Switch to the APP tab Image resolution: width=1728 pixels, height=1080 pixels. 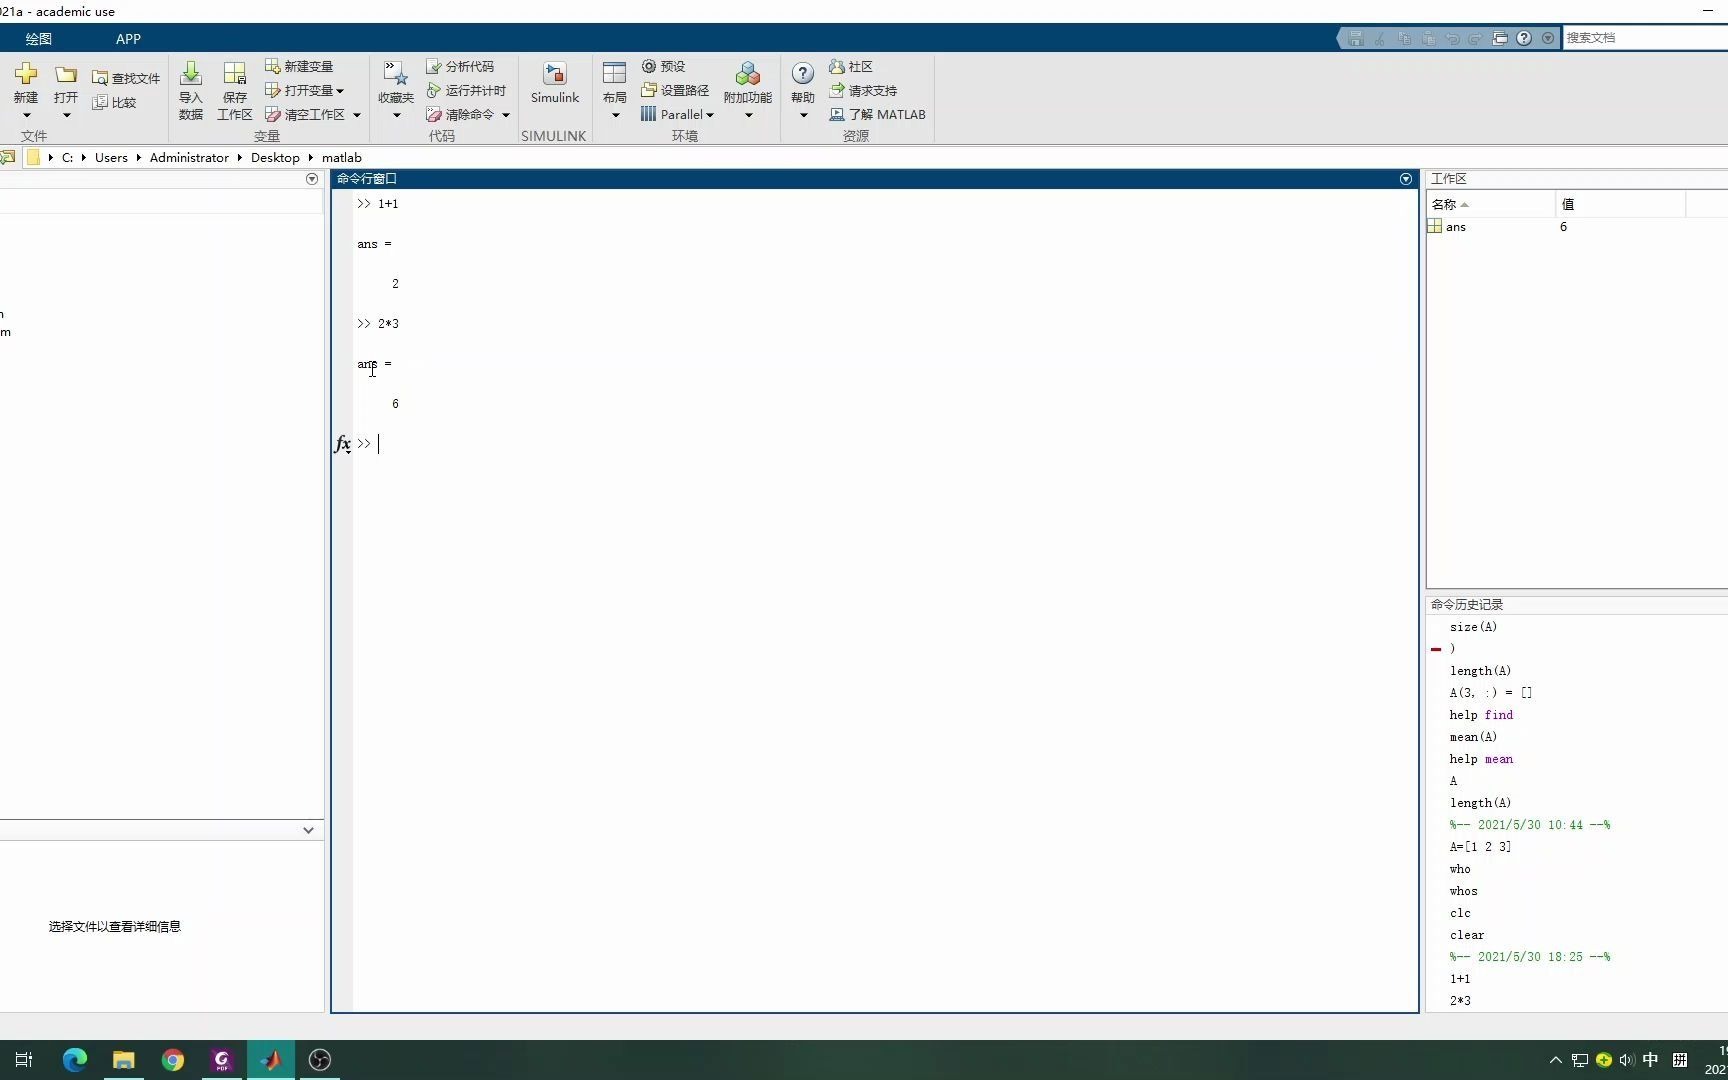[x=128, y=38]
